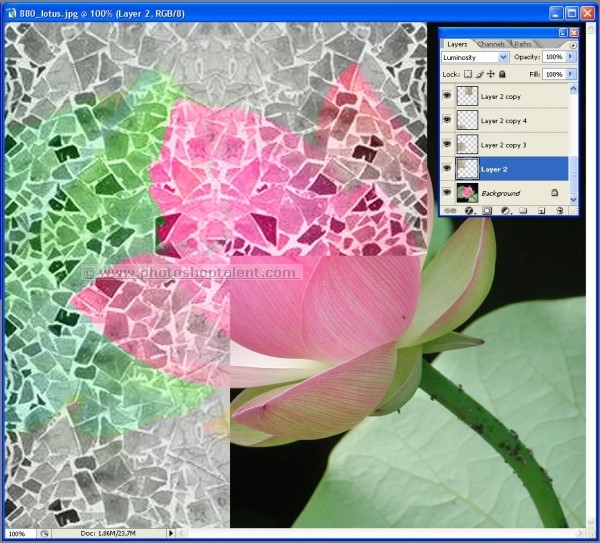Click the lock icon on Background layer
The image size is (600, 543).
(x=554, y=192)
